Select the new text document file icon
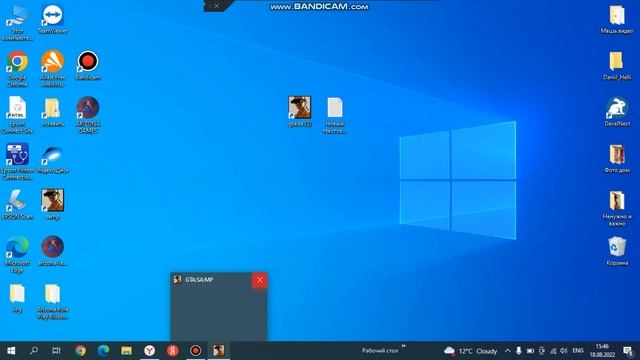The height and width of the screenshot is (360, 640). click(x=335, y=116)
